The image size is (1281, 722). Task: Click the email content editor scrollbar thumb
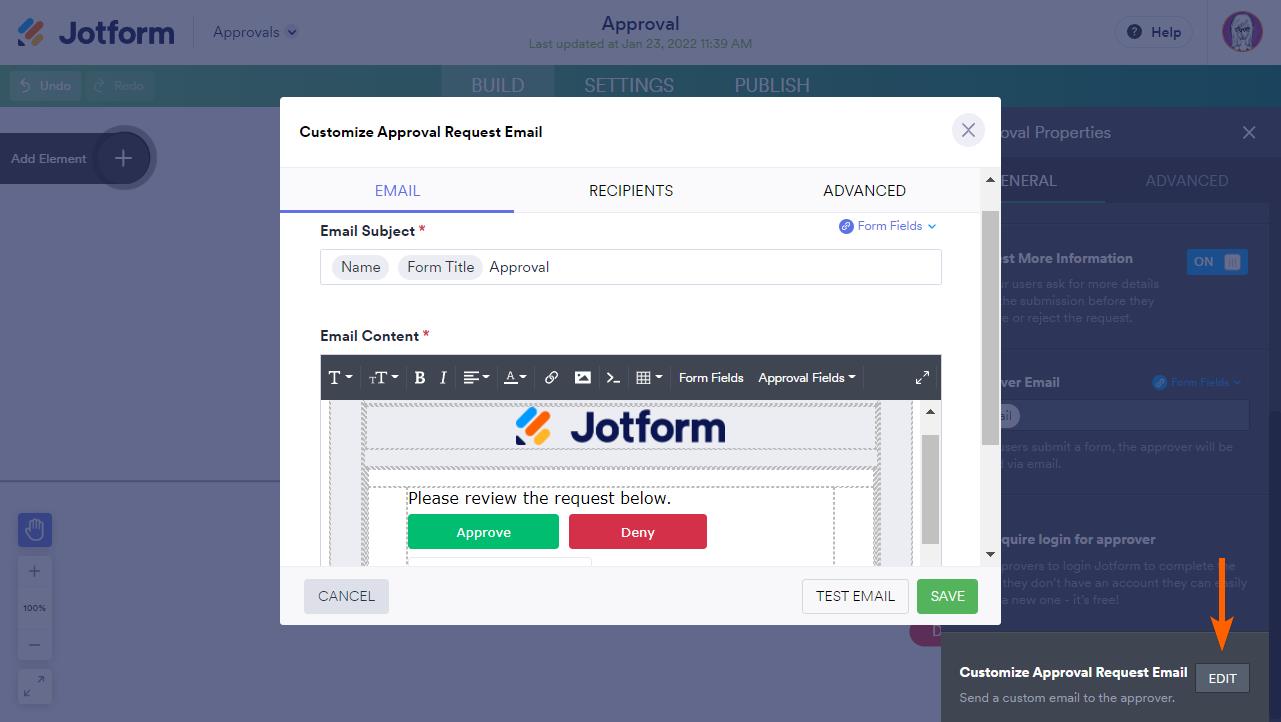(x=930, y=489)
